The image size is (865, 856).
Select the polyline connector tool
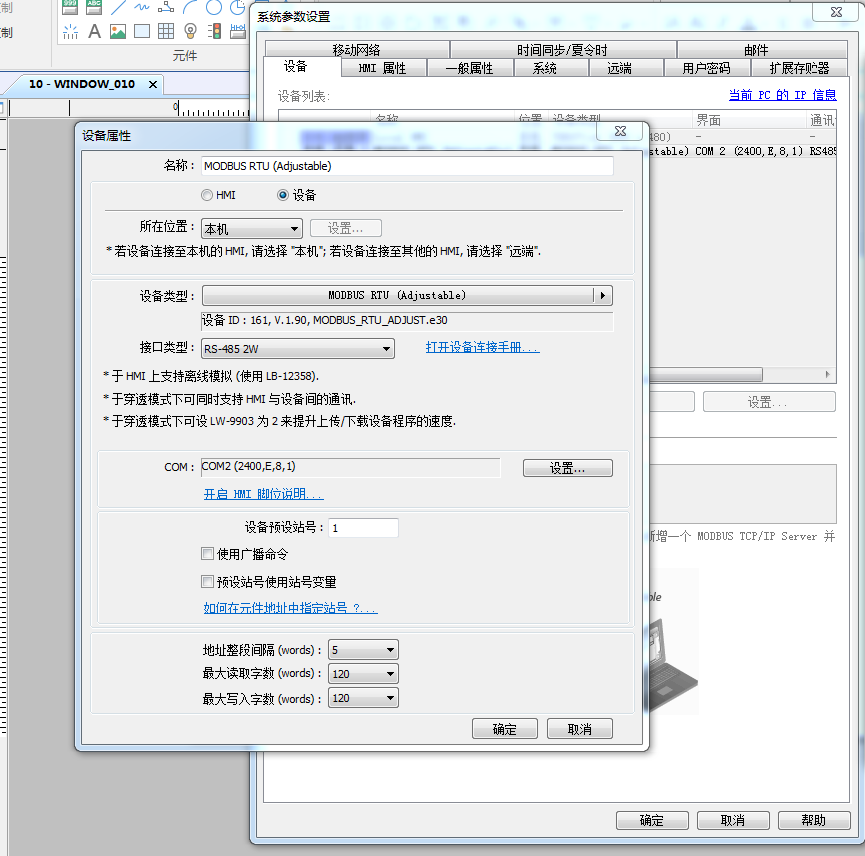point(166,7)
